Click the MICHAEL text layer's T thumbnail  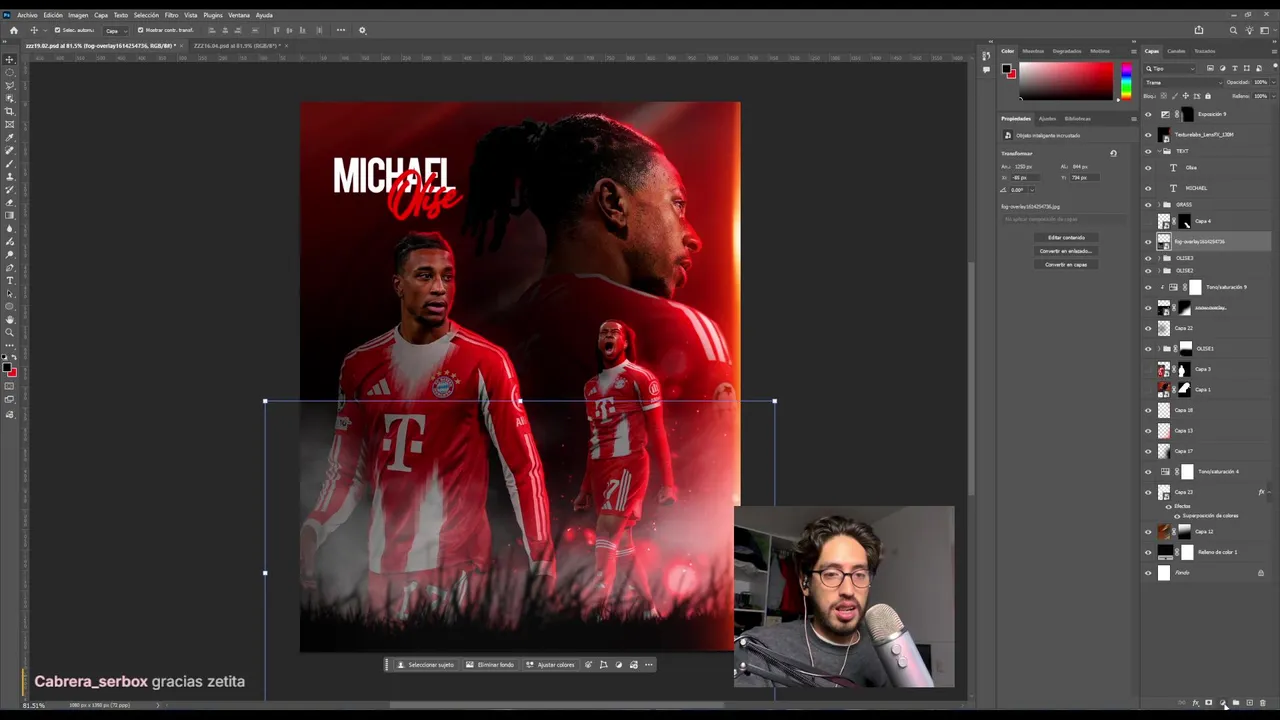(x=1173, y=188)
